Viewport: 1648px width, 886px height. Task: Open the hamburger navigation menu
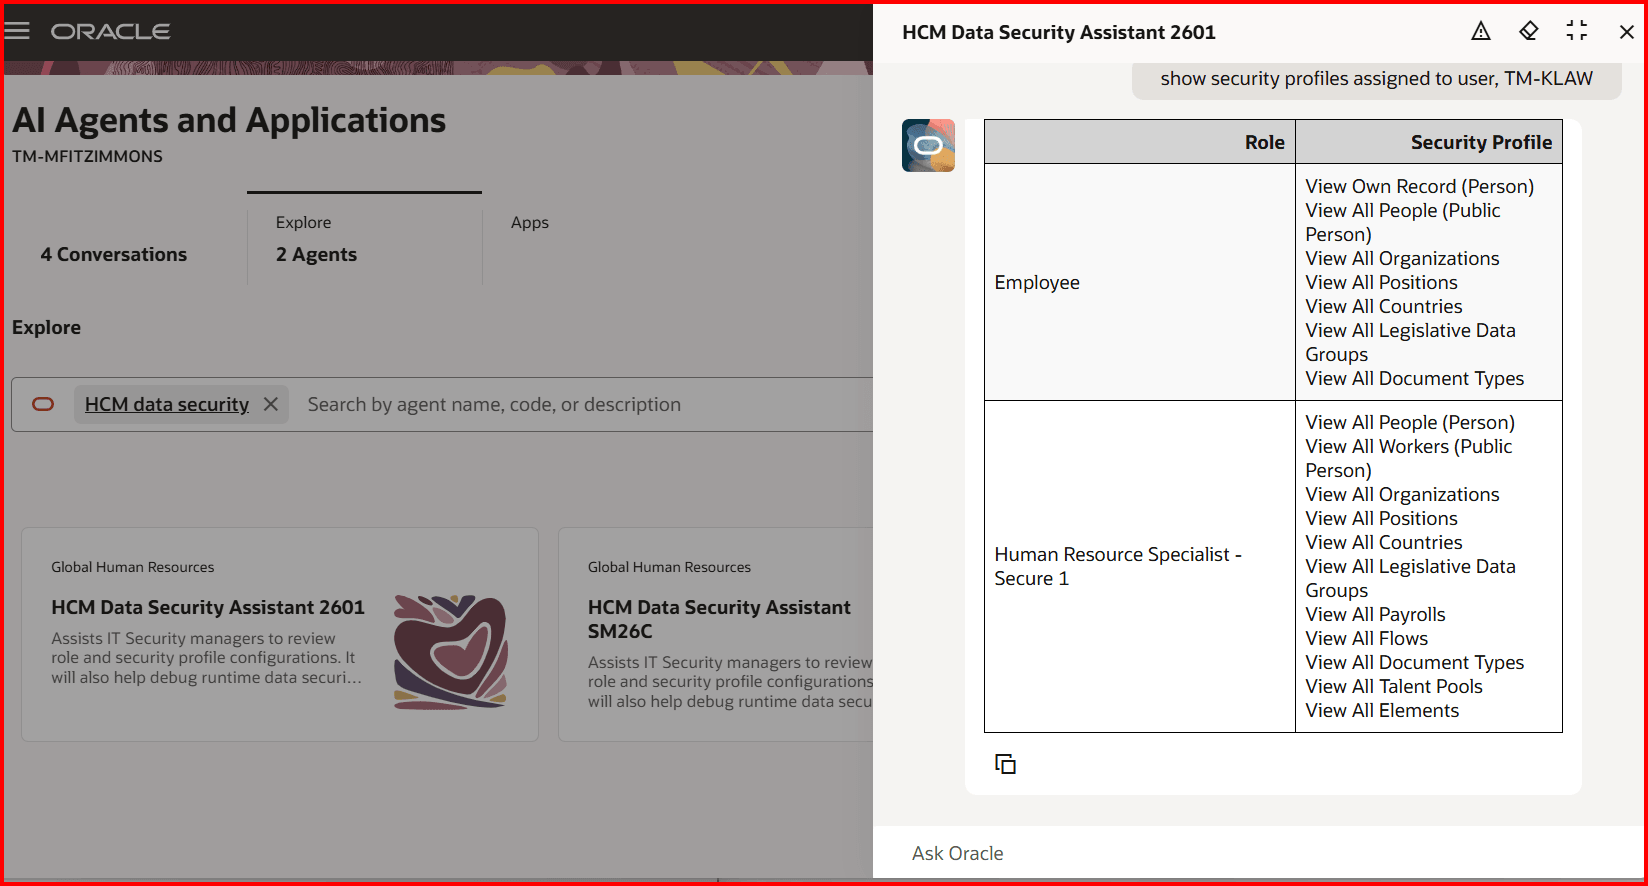coord(17,31)
